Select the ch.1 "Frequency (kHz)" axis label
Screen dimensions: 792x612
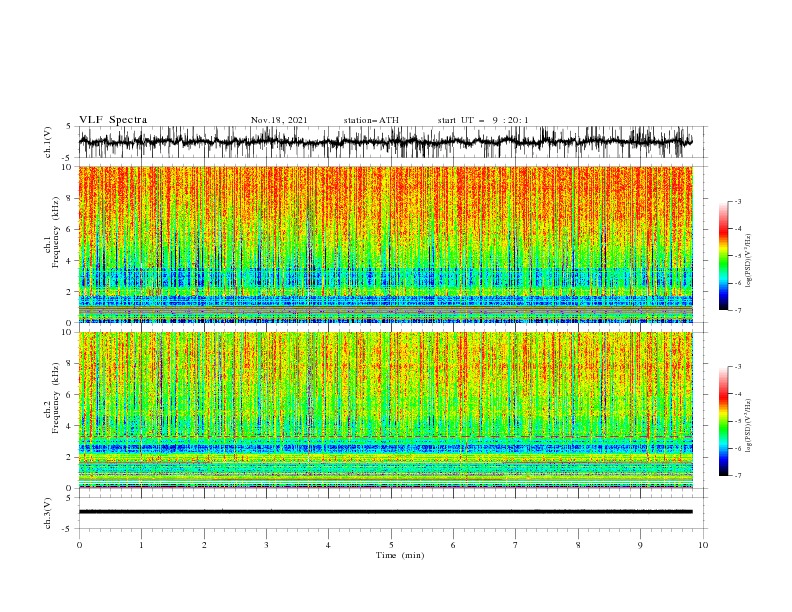[x=56, y=233]
